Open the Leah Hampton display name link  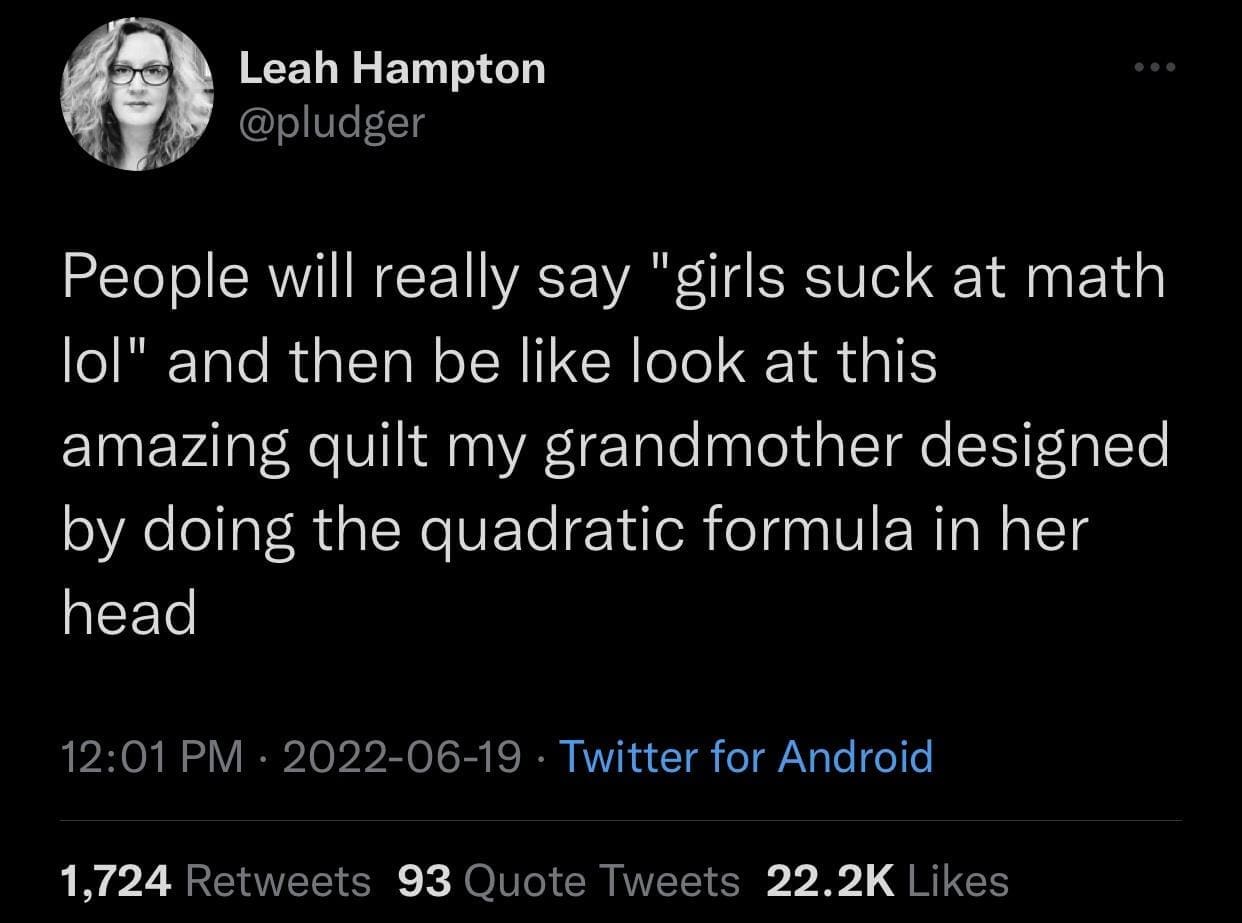click(x=392, y=69)
